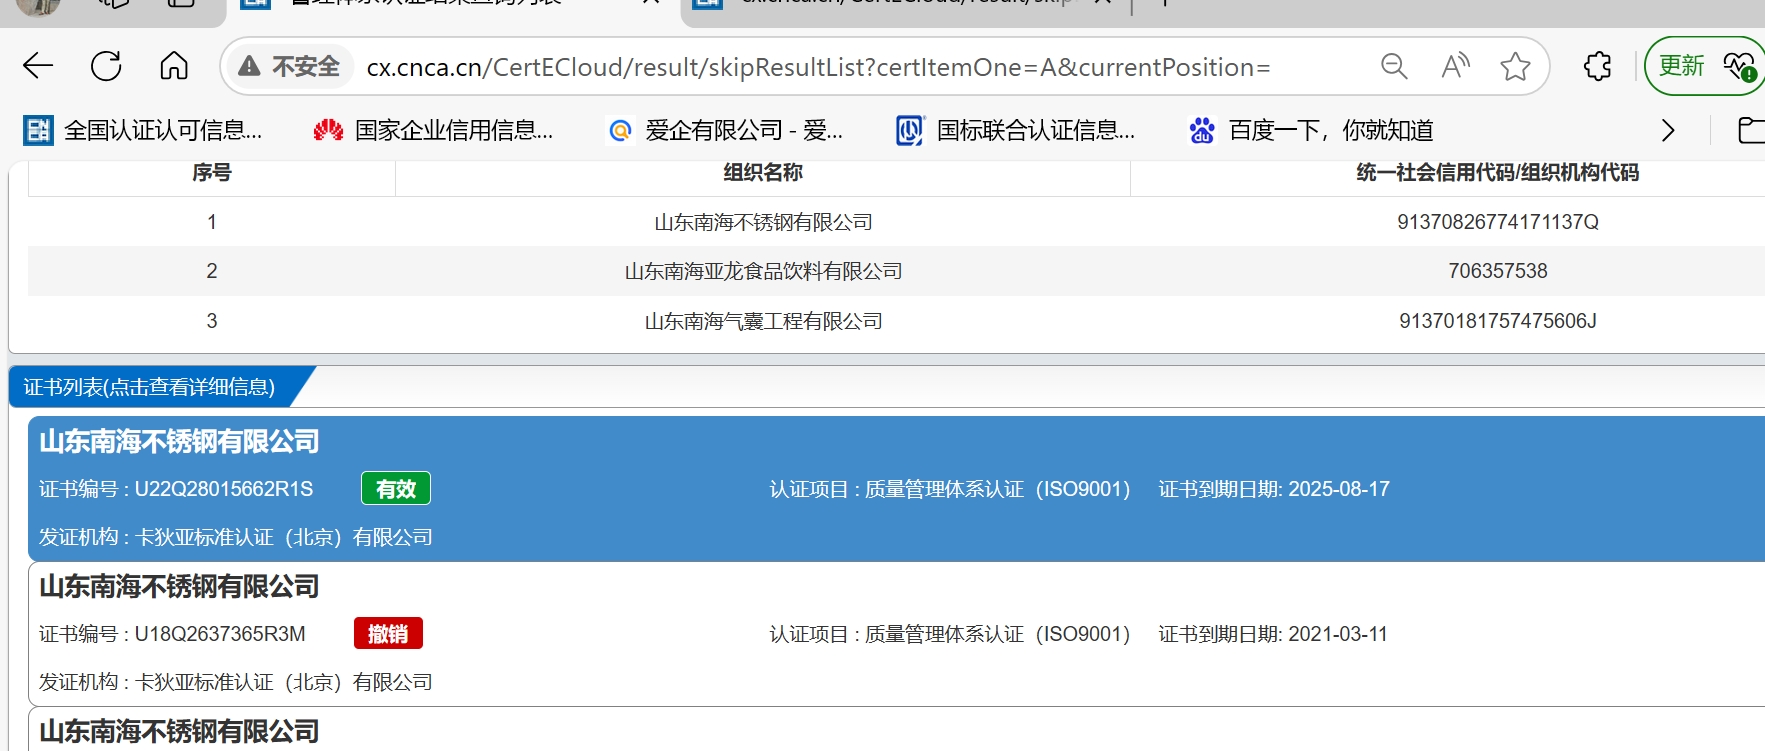The image size is (1765, 751).
Task: Open the partially visible third certificate card
Action: tap(896, 730)
